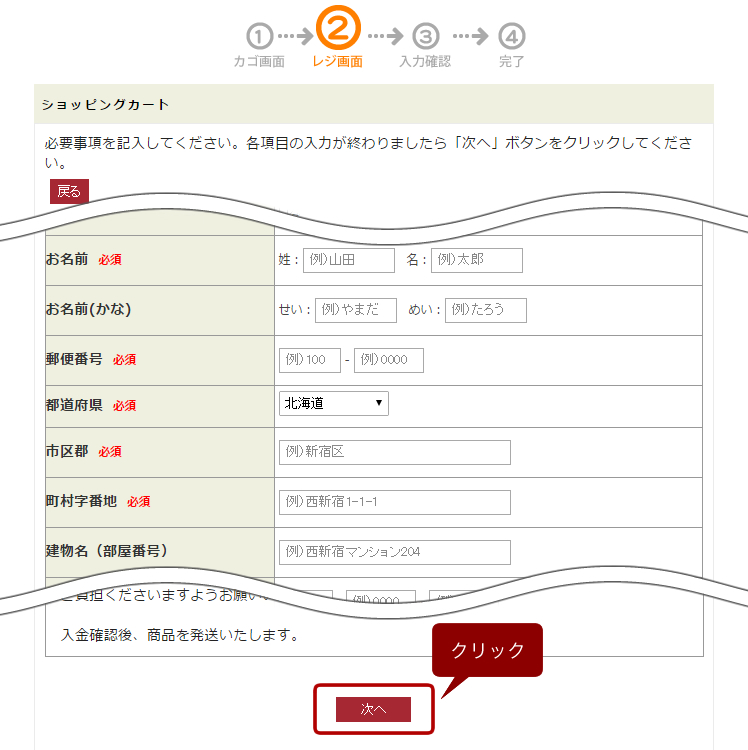Screen dimensions: 748x750
Task: Click the 建物名(部屋番号) label text
Action: [x=107, y=551]
